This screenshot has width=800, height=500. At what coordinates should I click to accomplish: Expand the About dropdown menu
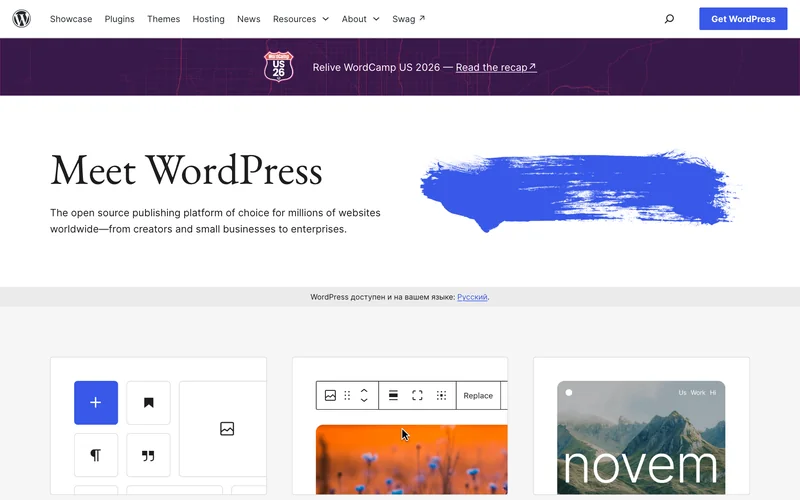pos(360,19)
